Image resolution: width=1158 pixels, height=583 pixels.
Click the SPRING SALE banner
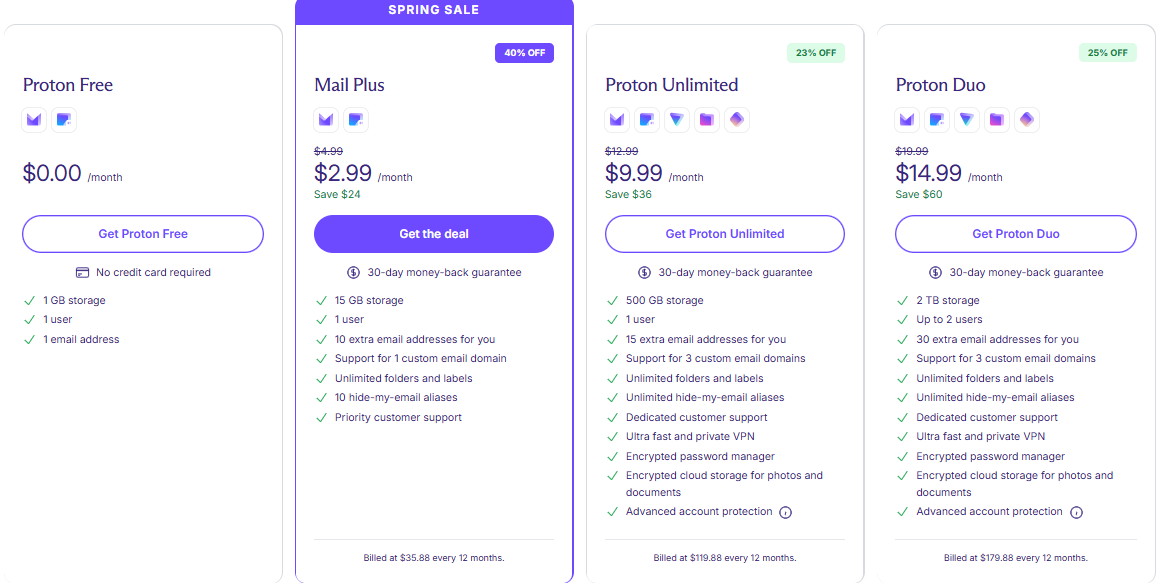tap(433, 10)
